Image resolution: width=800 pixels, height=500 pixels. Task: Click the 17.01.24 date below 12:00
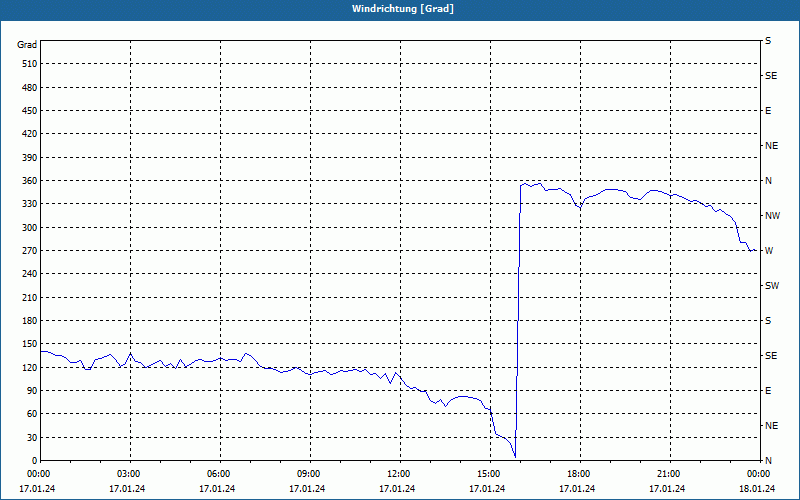(x=397, y=489)
